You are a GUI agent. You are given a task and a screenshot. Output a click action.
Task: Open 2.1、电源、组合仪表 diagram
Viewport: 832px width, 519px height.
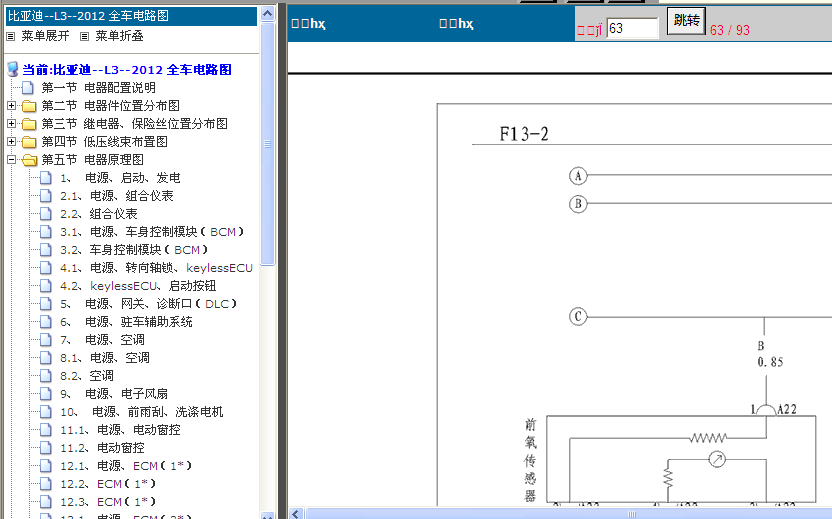click(117, 196)
